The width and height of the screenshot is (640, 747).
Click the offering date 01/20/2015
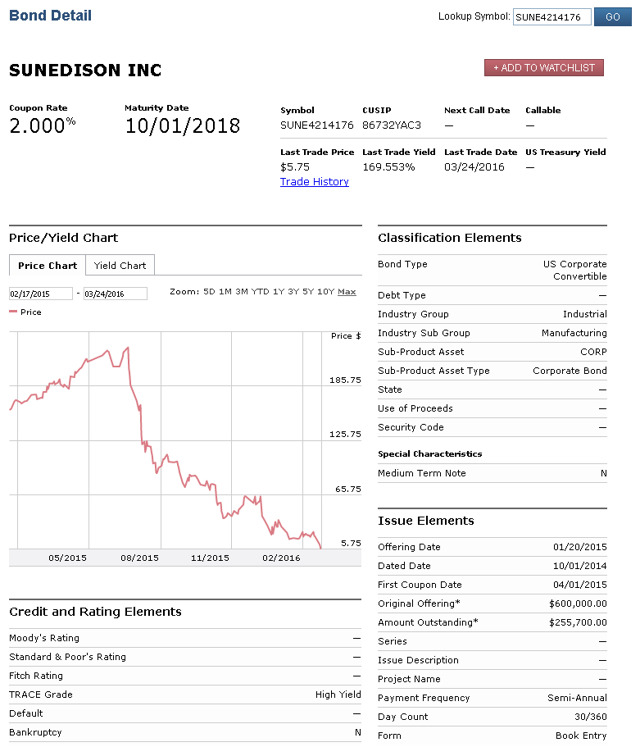tap(580, 547)
